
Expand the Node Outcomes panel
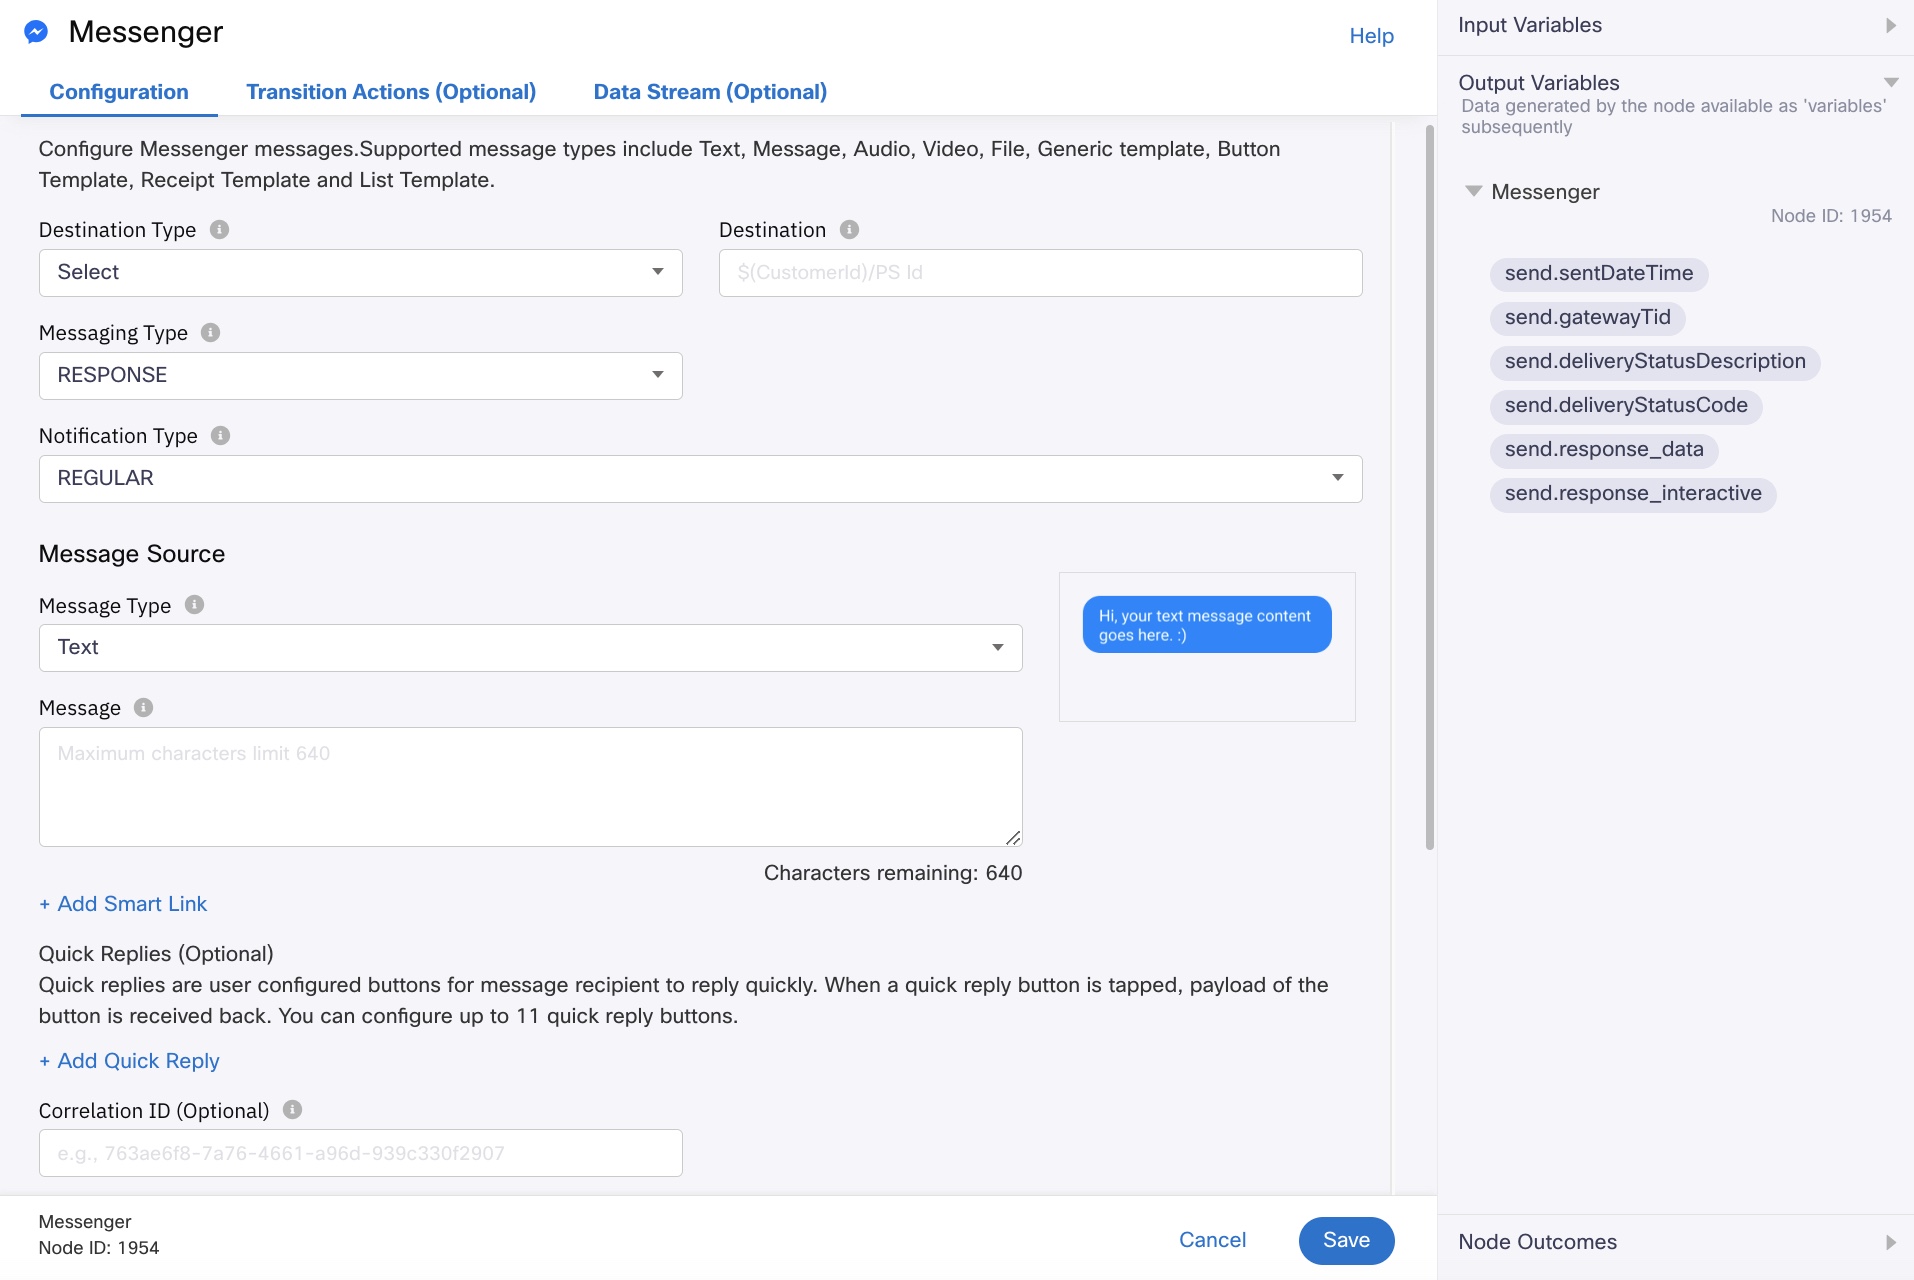click(x=1890, y=1242)
